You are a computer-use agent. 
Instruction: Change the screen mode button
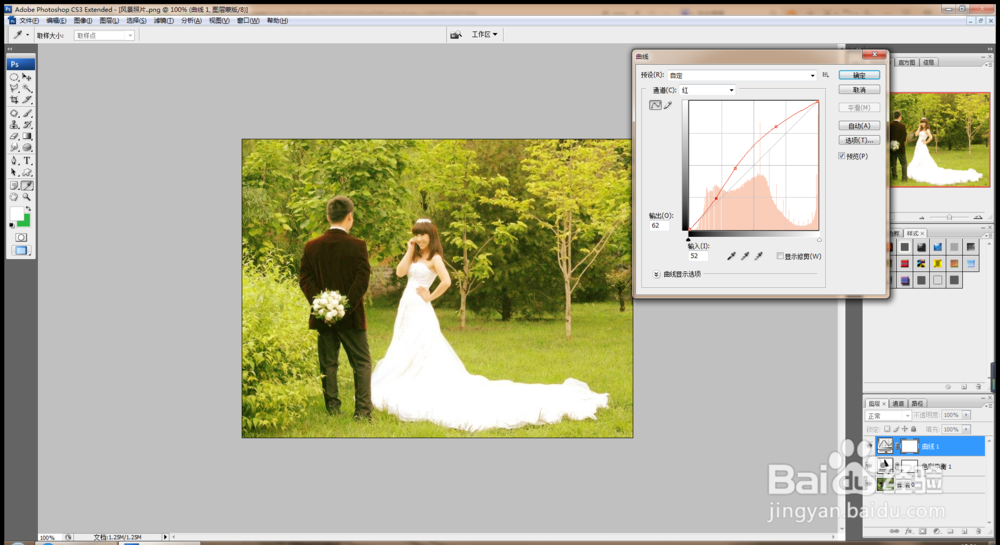click(x=21, y=251)
